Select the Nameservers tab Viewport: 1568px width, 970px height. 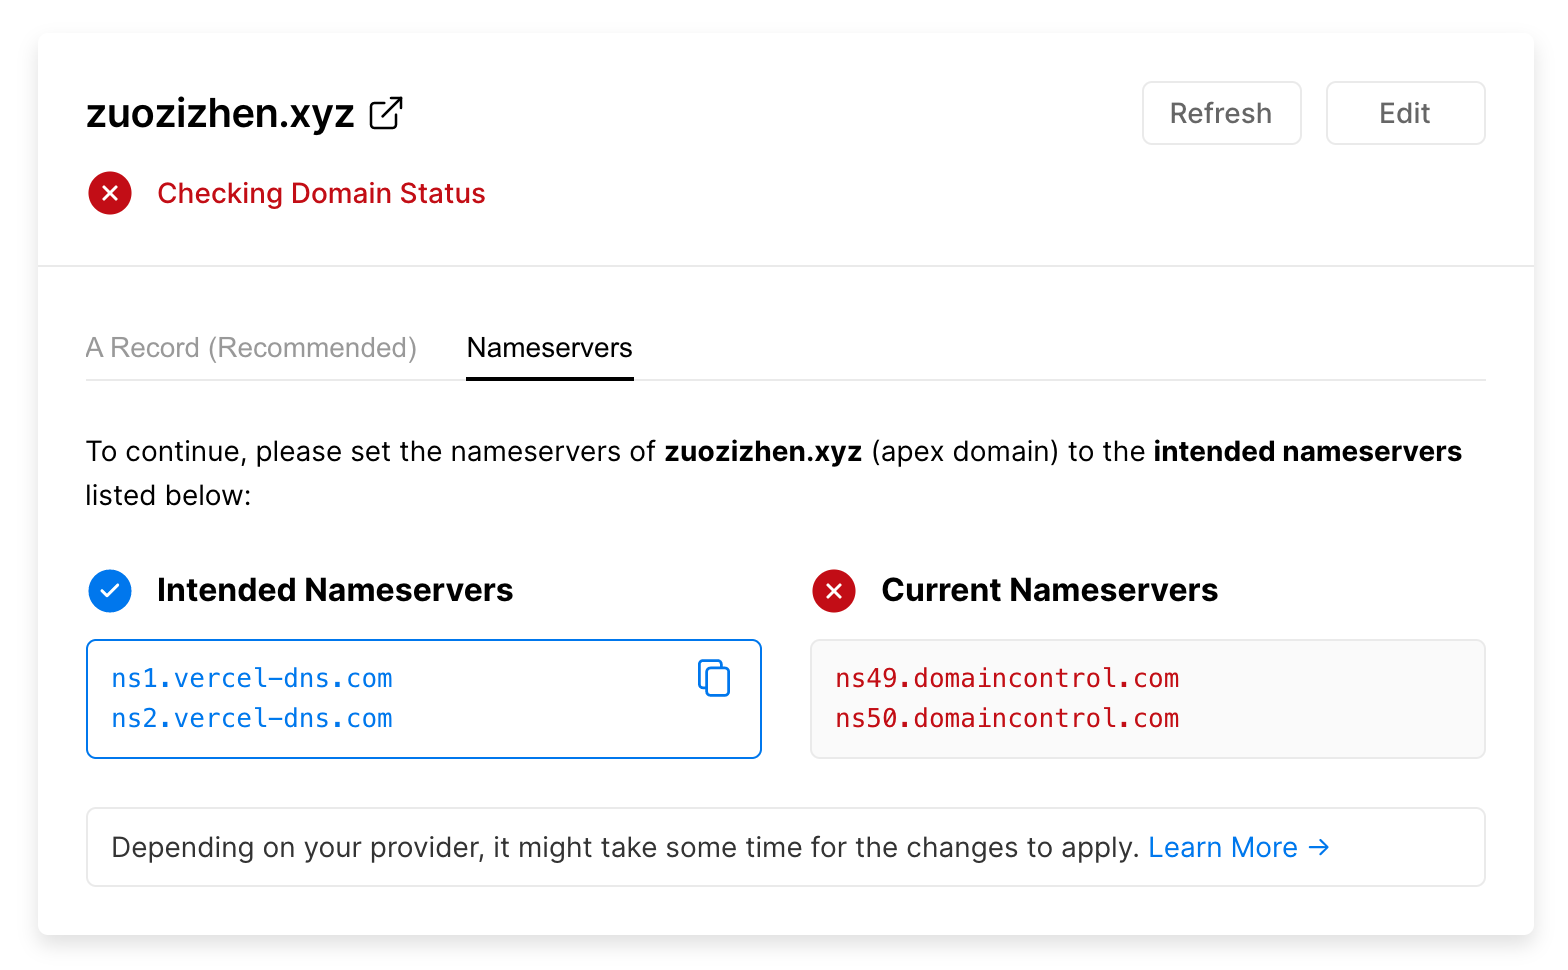(x=549, y=348)
